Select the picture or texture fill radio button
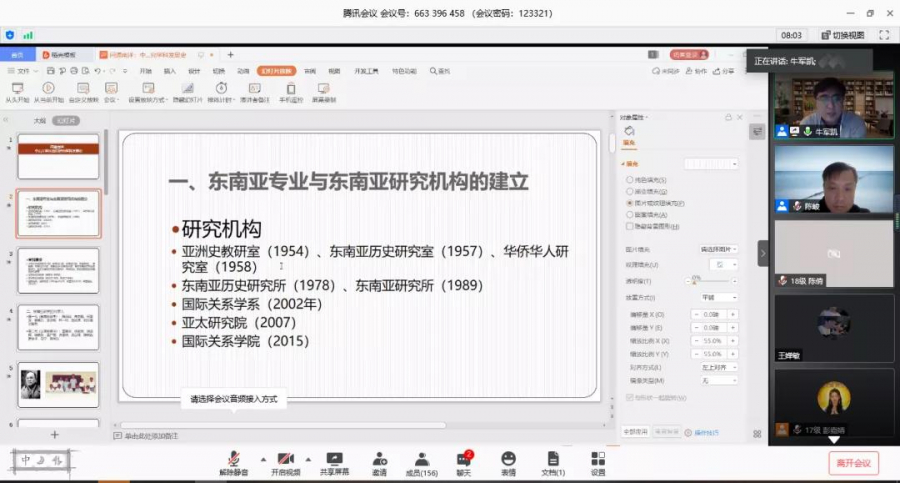The width and height of the screenshot is (900, 483). coord(628,203)
